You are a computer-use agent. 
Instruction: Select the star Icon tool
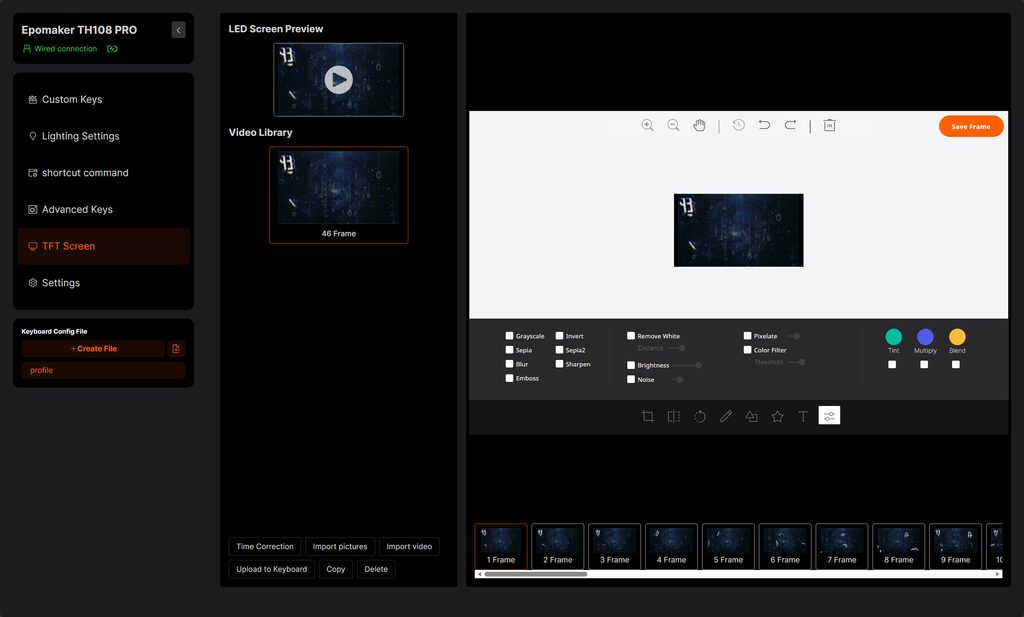pos(777,416)
